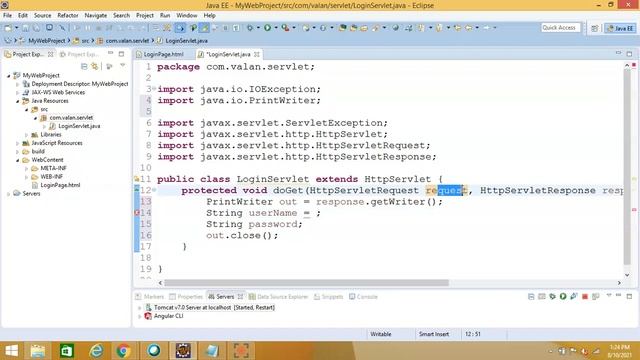This screenshot has width=640, height=360.
Task: Open the web browser globe toolbar icon
Action: 395,28
